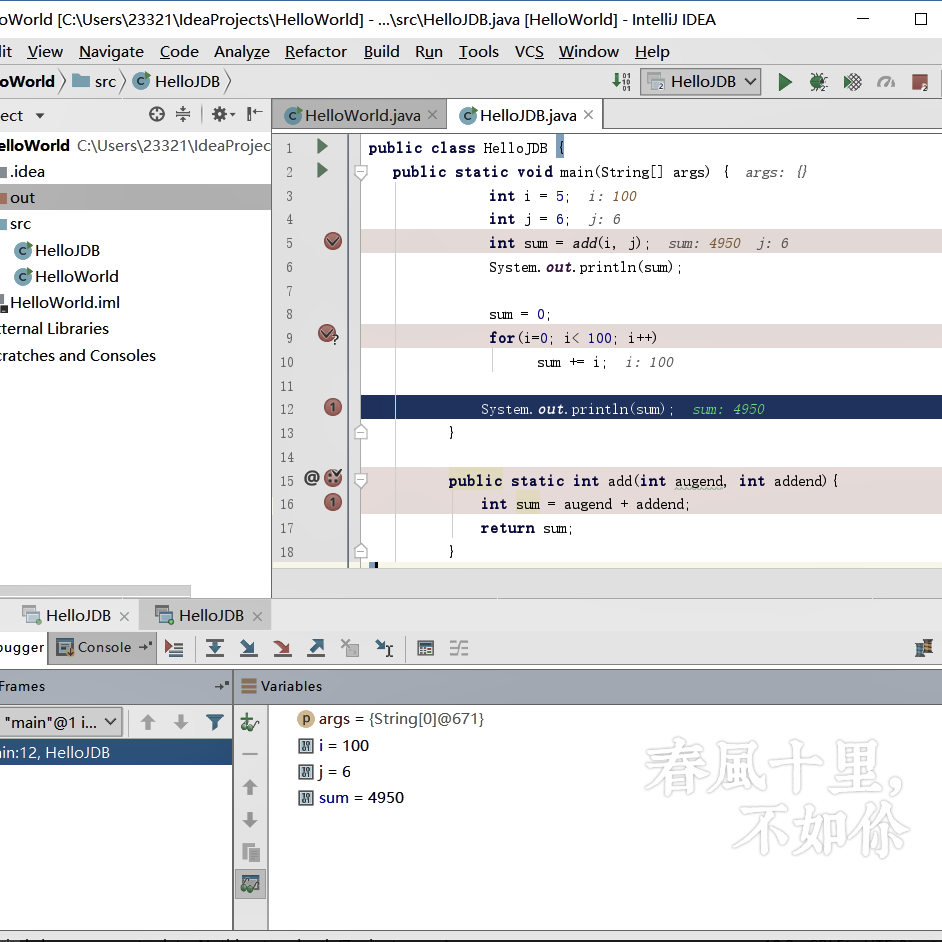Click Trace Current Stream Chain icon

coord(459,648)
